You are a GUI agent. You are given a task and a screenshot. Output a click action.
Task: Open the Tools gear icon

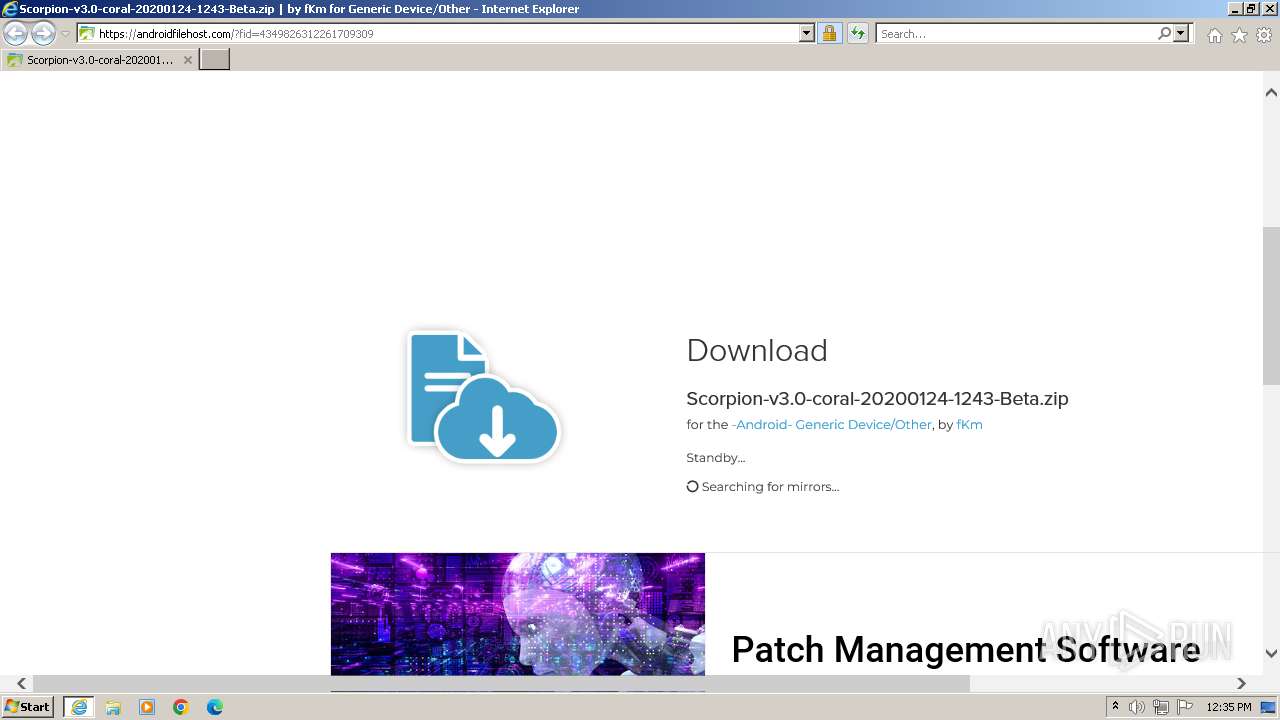click(1264, 35)
